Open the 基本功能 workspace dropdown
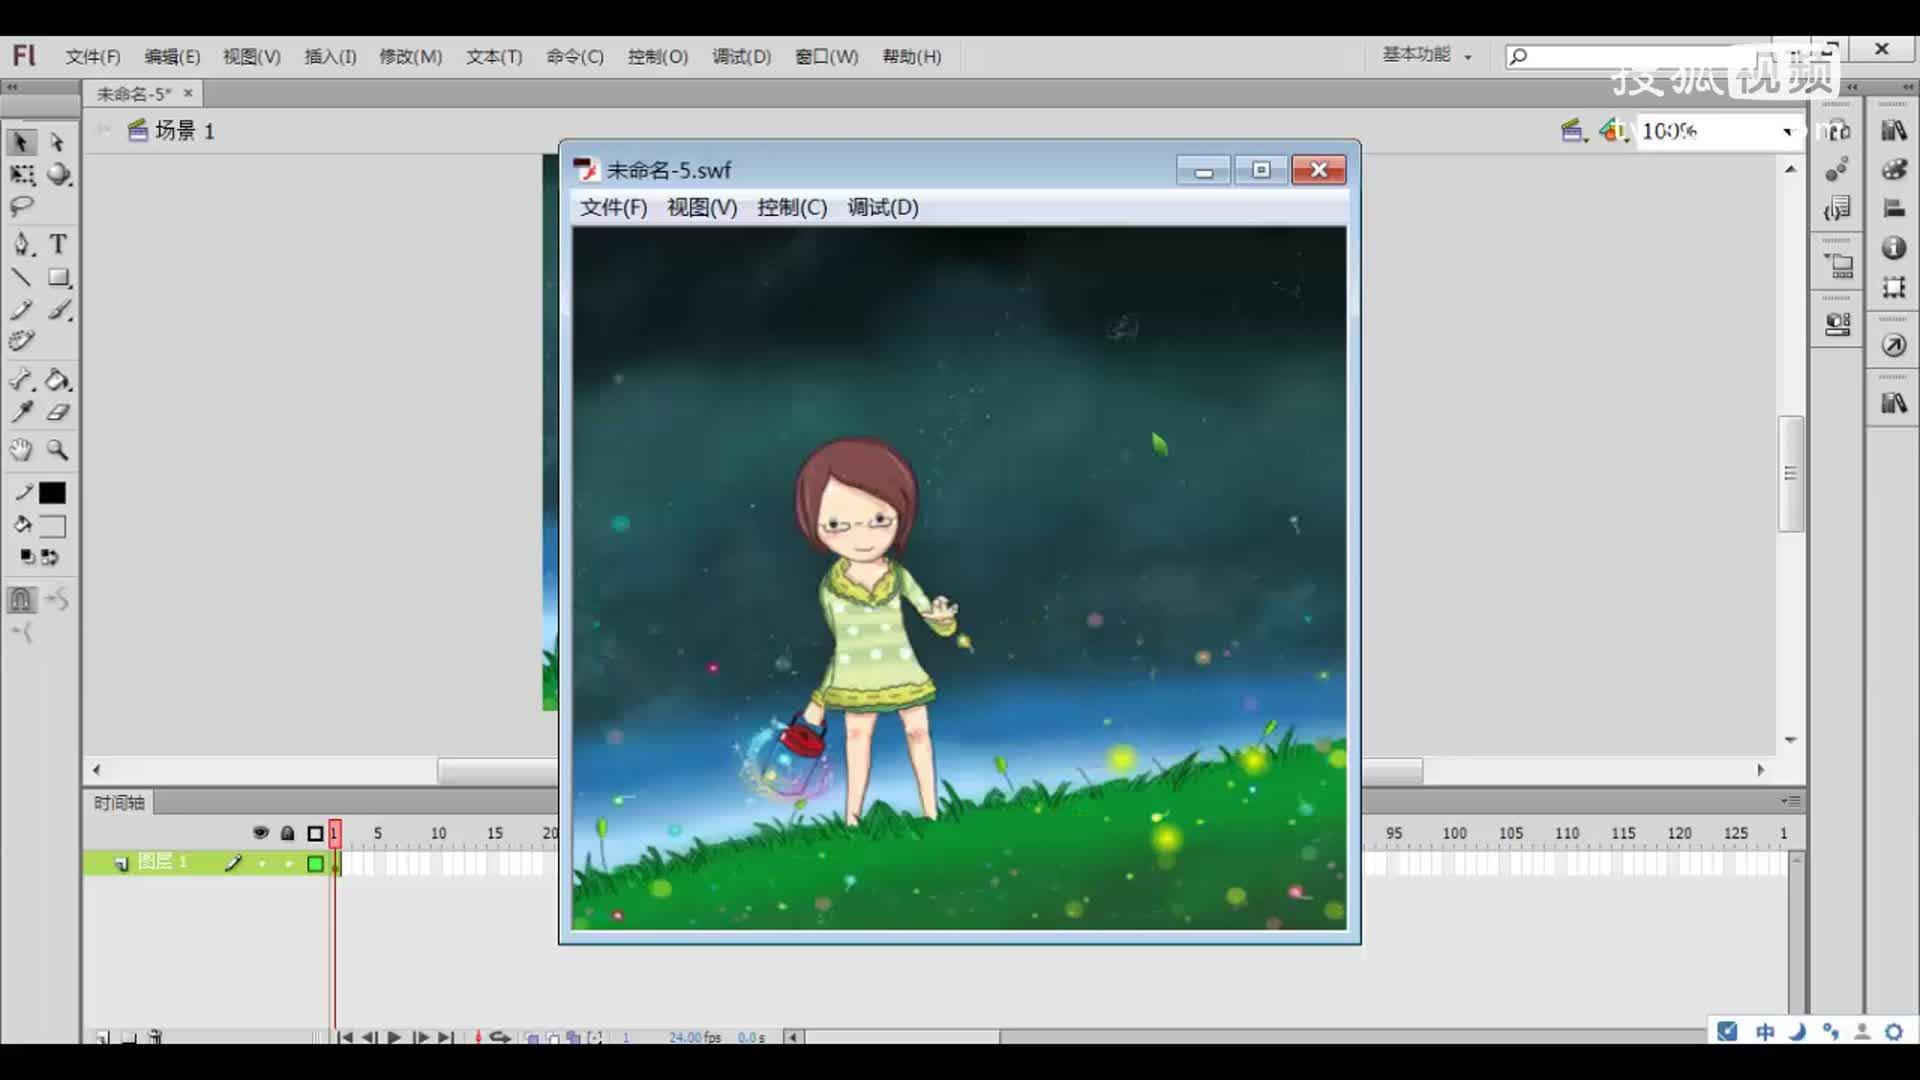 (1424, 55)
